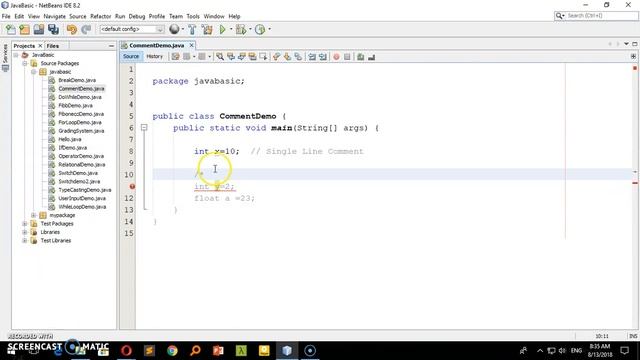
Task: Click the Previous Bookmark icon
Action: click(276, 57)
